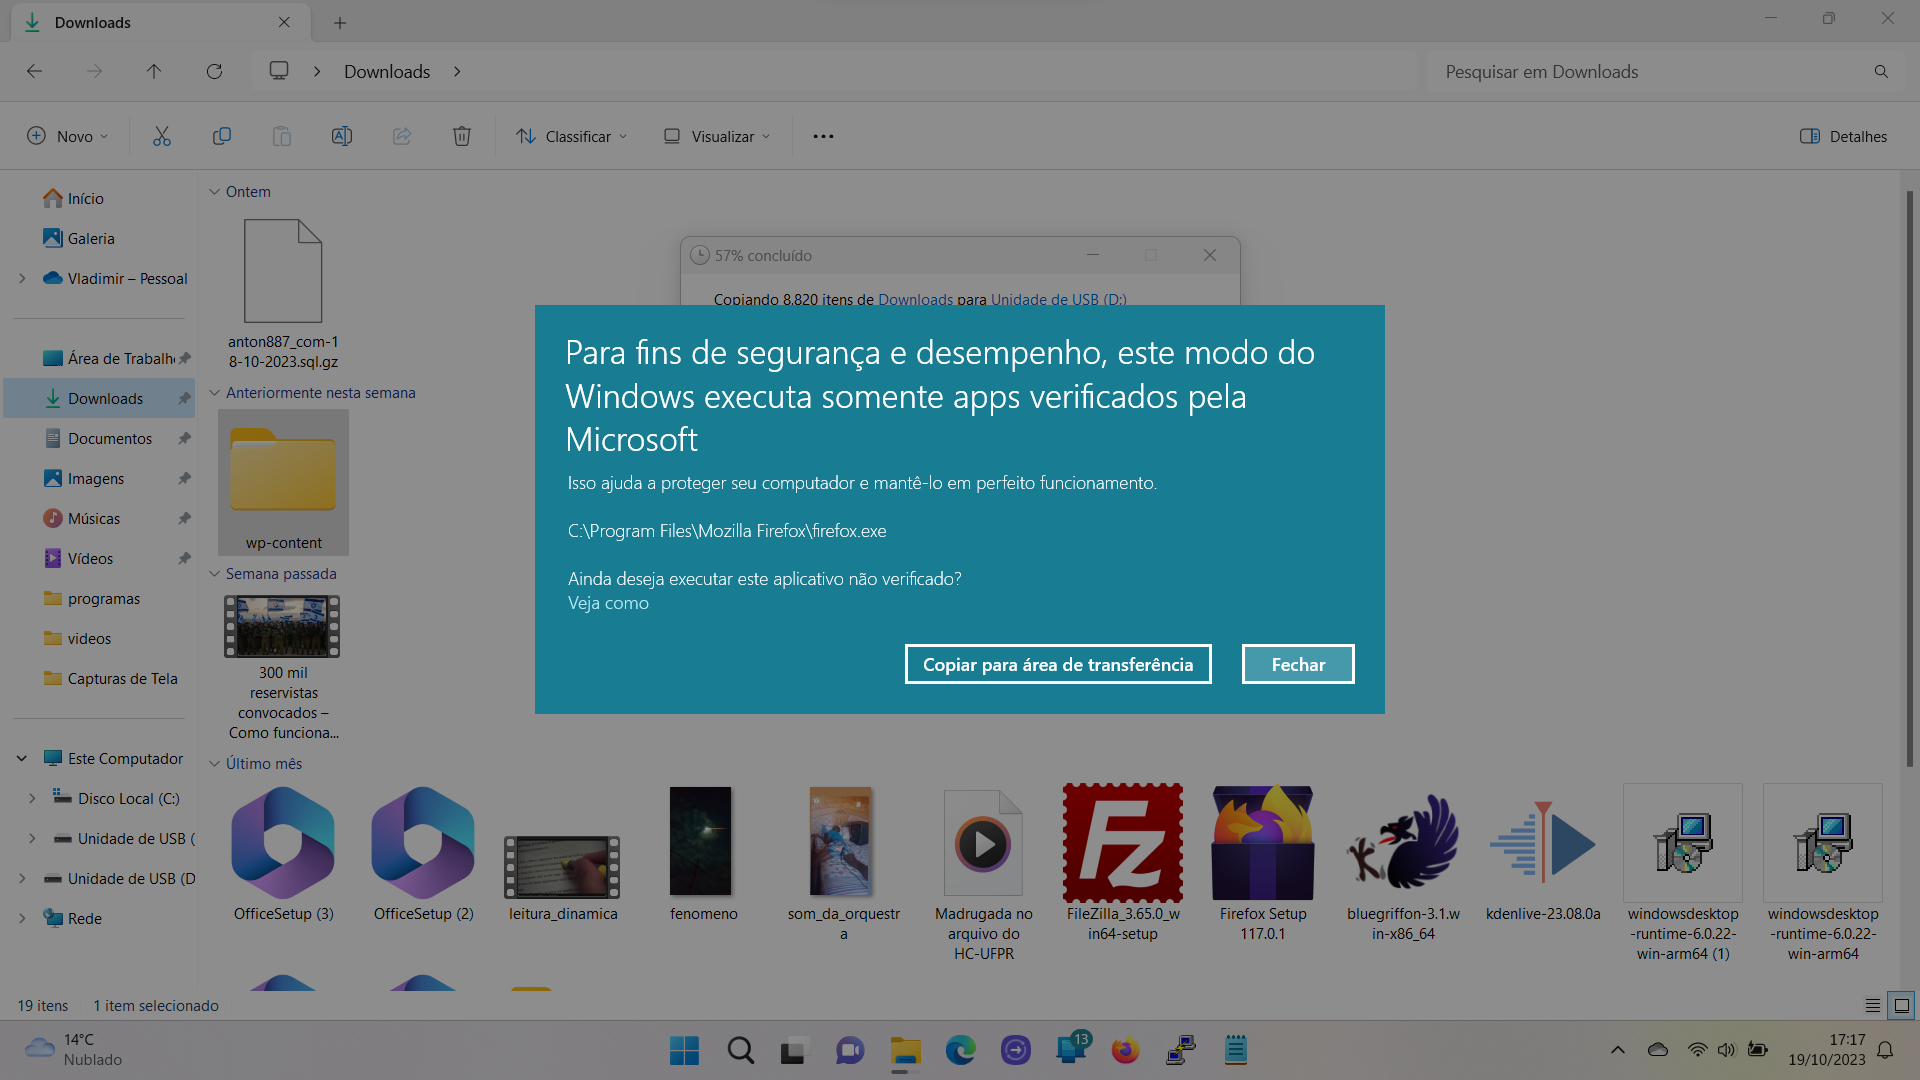Open the three-dots more options menu
This screenshot has width=1920, height=1080.
pos(823,136)
